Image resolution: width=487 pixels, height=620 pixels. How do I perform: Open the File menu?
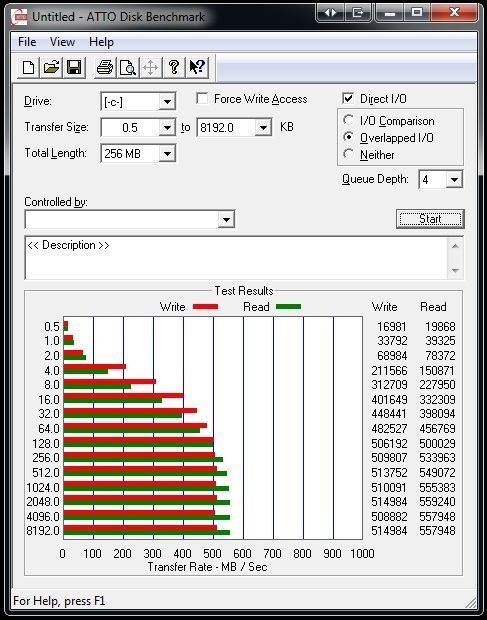point(27,42)
